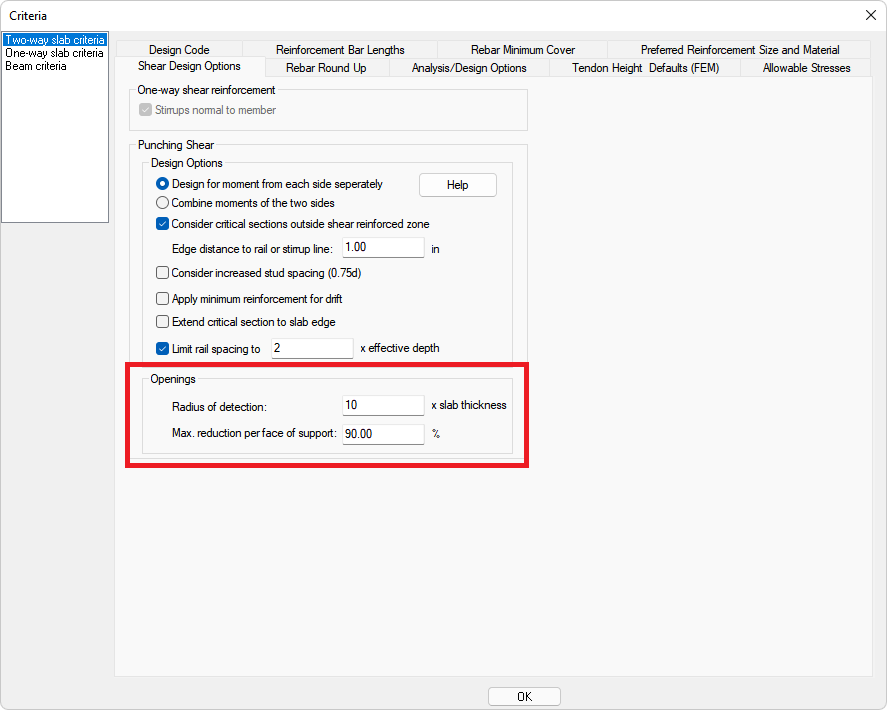Open the Design Code tab
887x710 pixels.
(179, 50)
